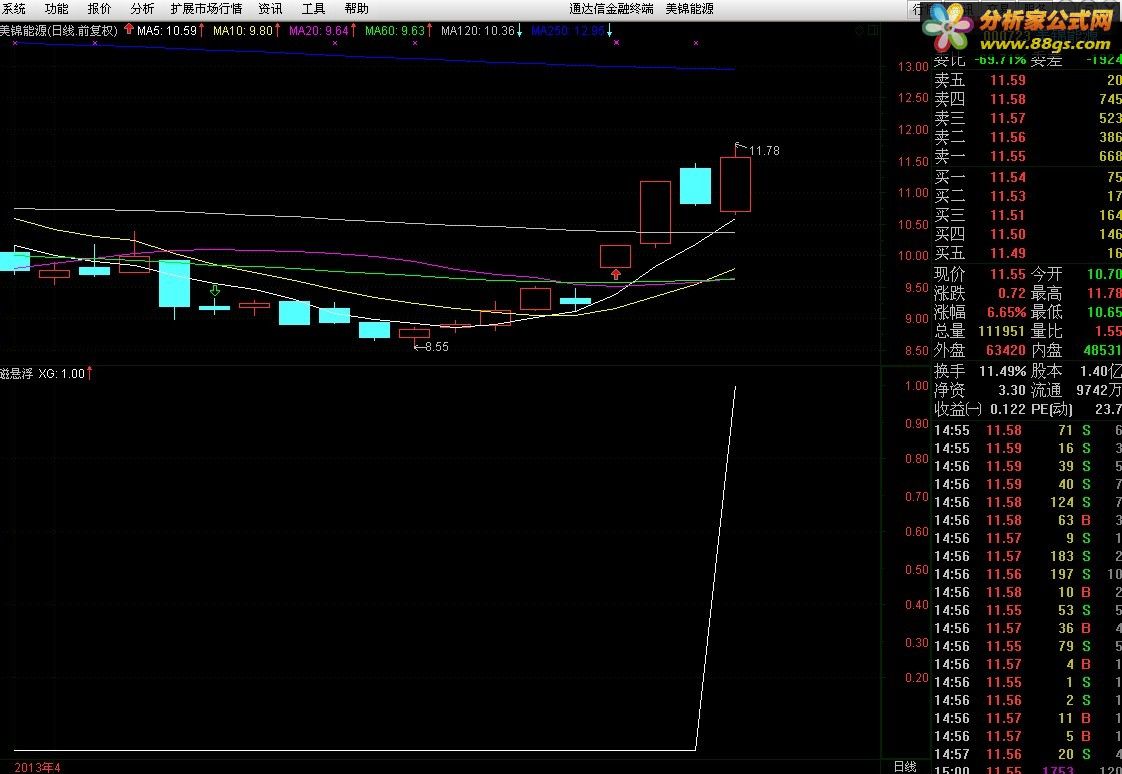This screenshot has width=1122, height=774.
Task: Click the 内盘 48531 value
Action: point(1102,351)
